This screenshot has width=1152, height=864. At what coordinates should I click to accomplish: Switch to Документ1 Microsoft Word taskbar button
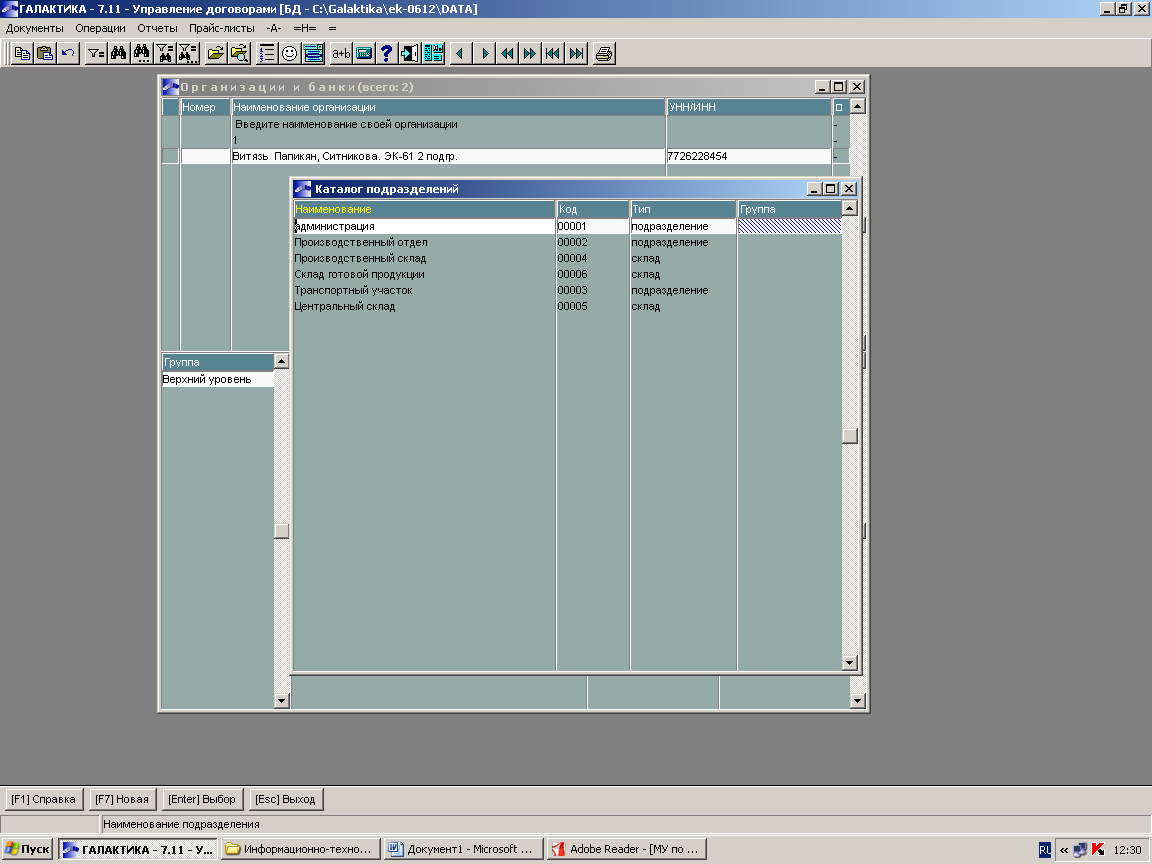(x=463, y=849)
